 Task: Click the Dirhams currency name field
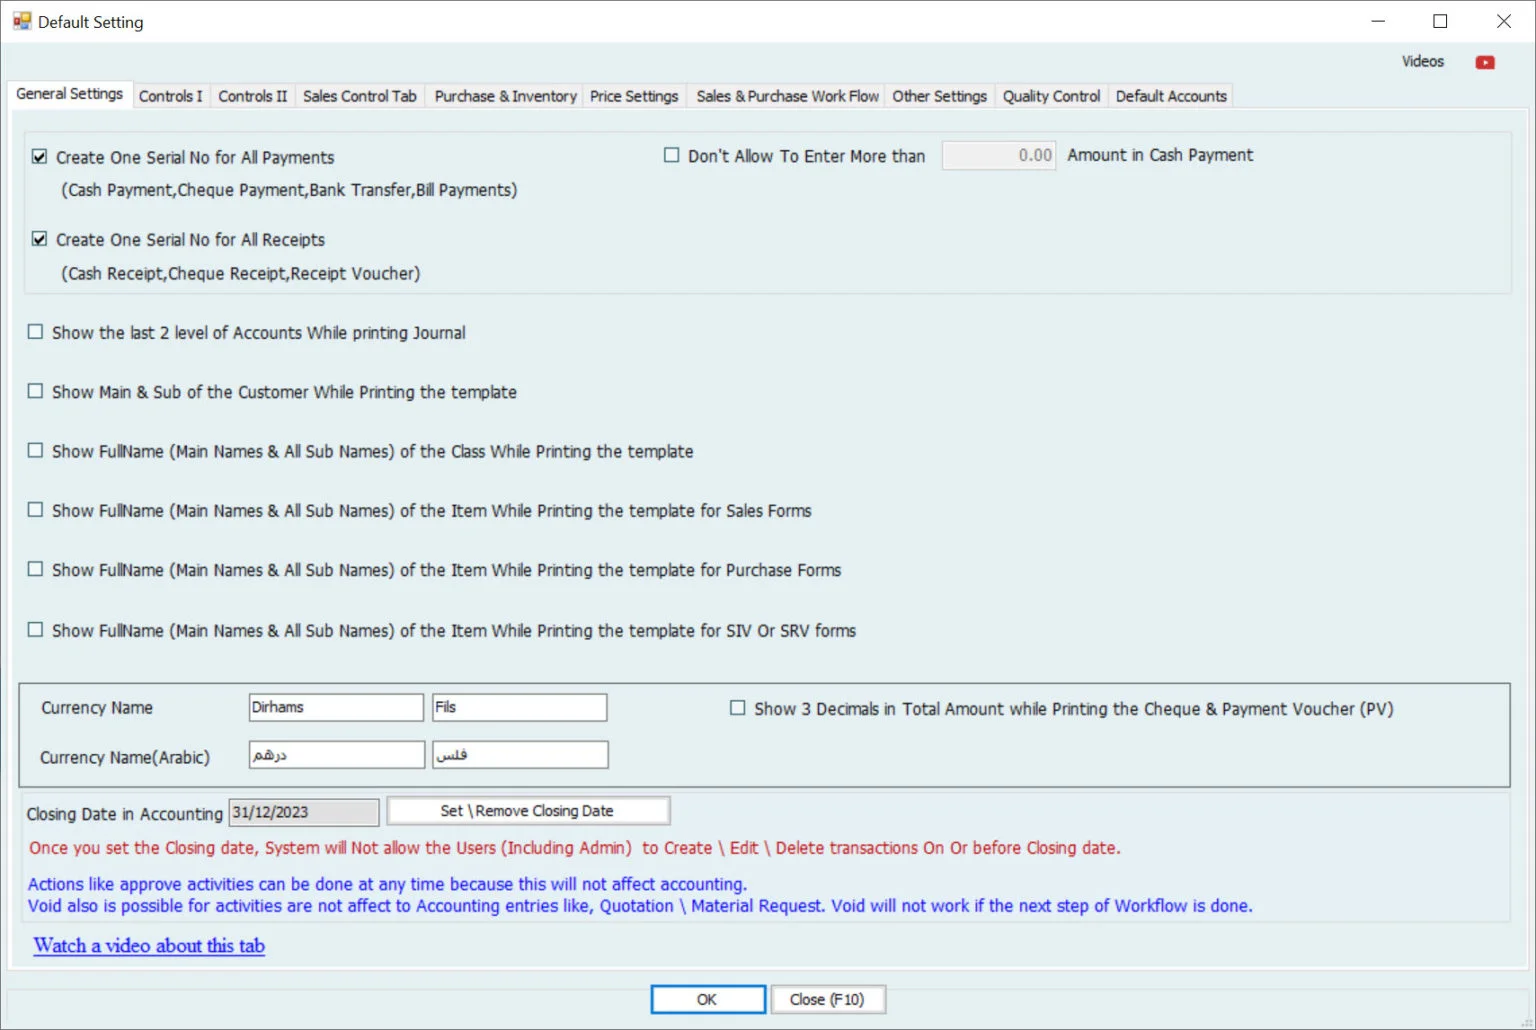336,707
